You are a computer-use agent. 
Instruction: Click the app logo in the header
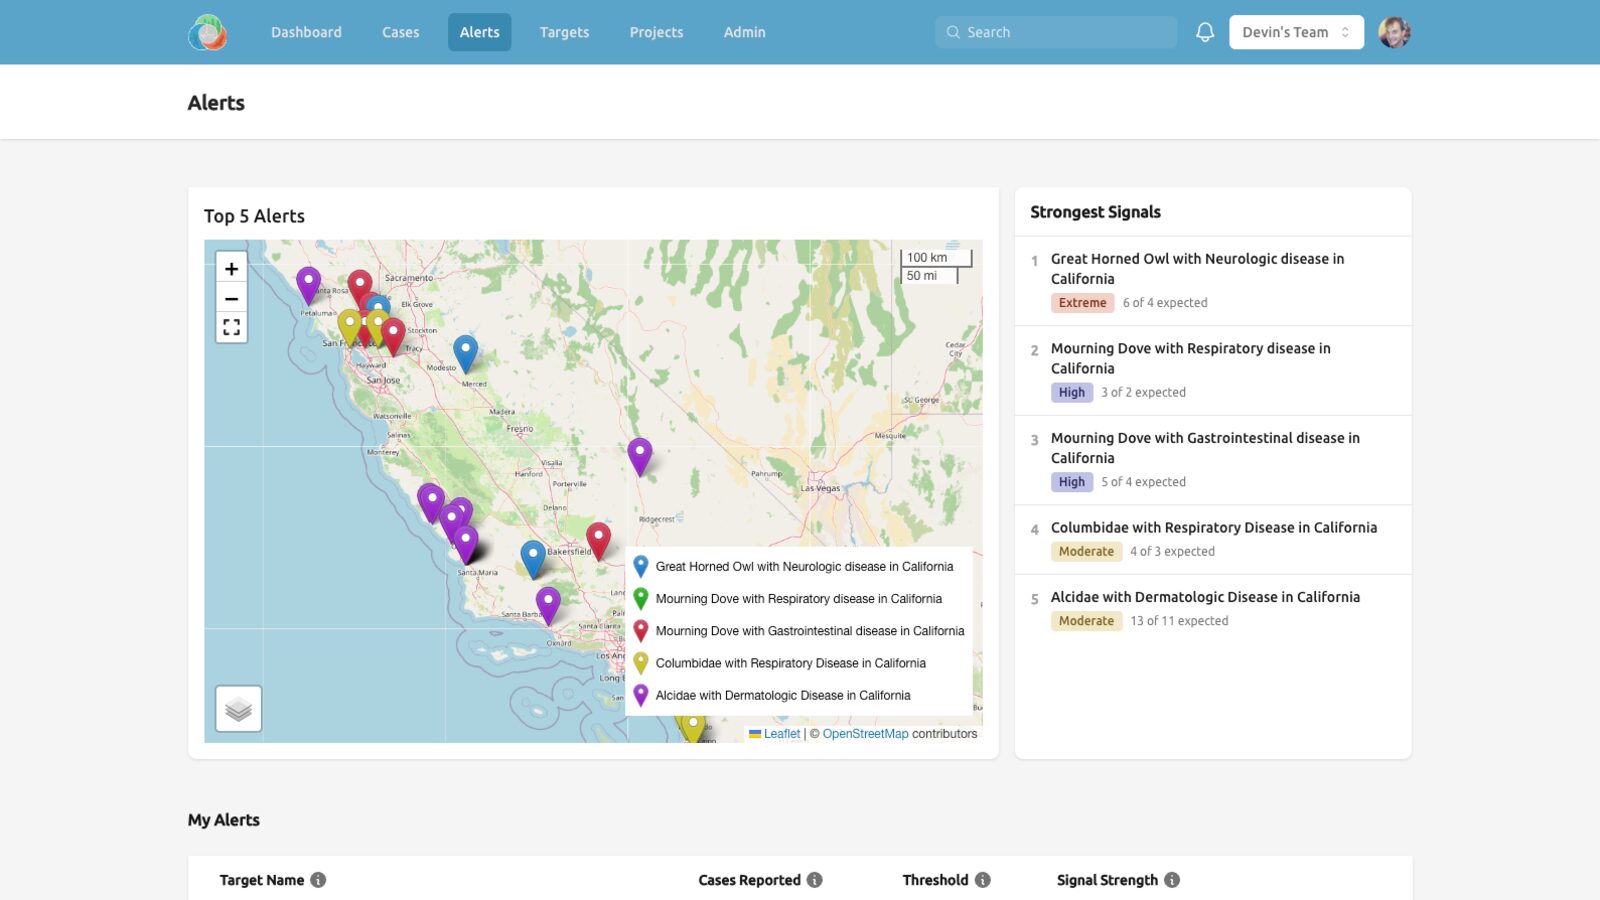pos(208,32)
